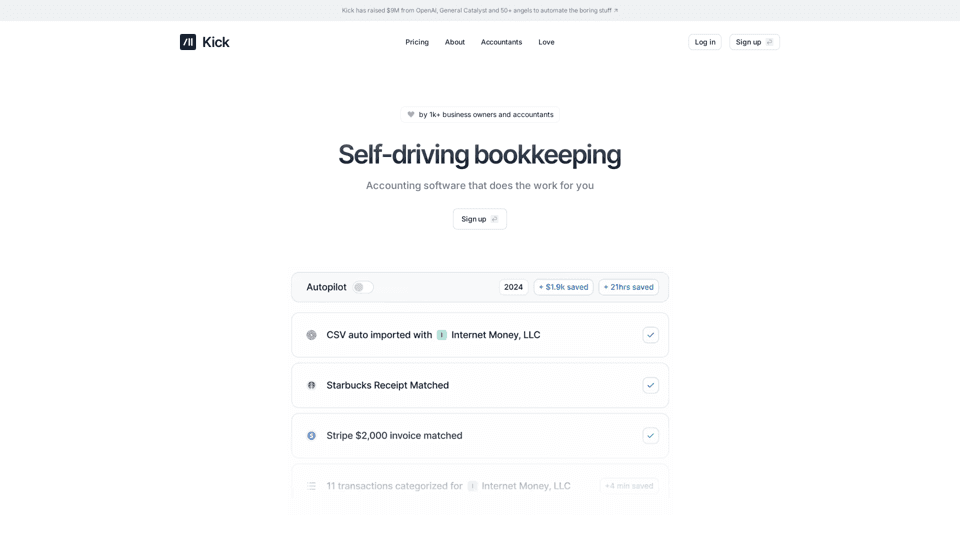Screen dimensions: 960x540
Task: Click the Kick logo icon
Action: pyautogui.click(x=188, y=42)
